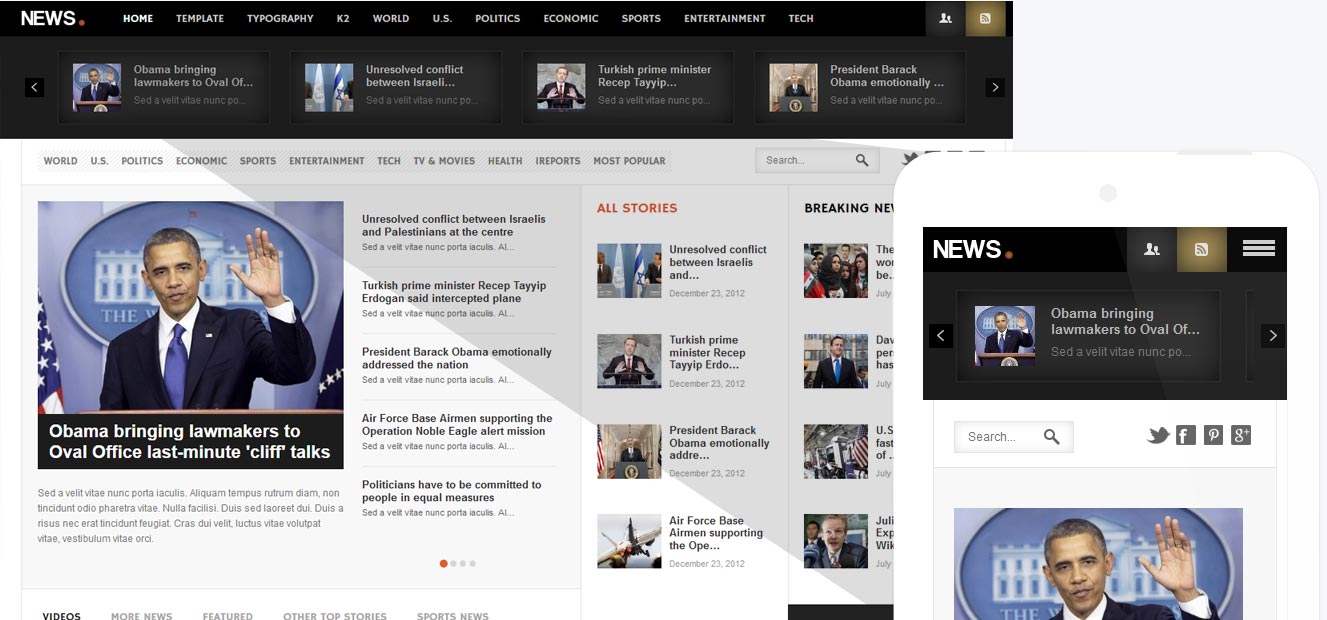Open TYPOGRAPHY menu item
The width and height of the screenshot is (1327, 620).
click(x=280, y=18)
